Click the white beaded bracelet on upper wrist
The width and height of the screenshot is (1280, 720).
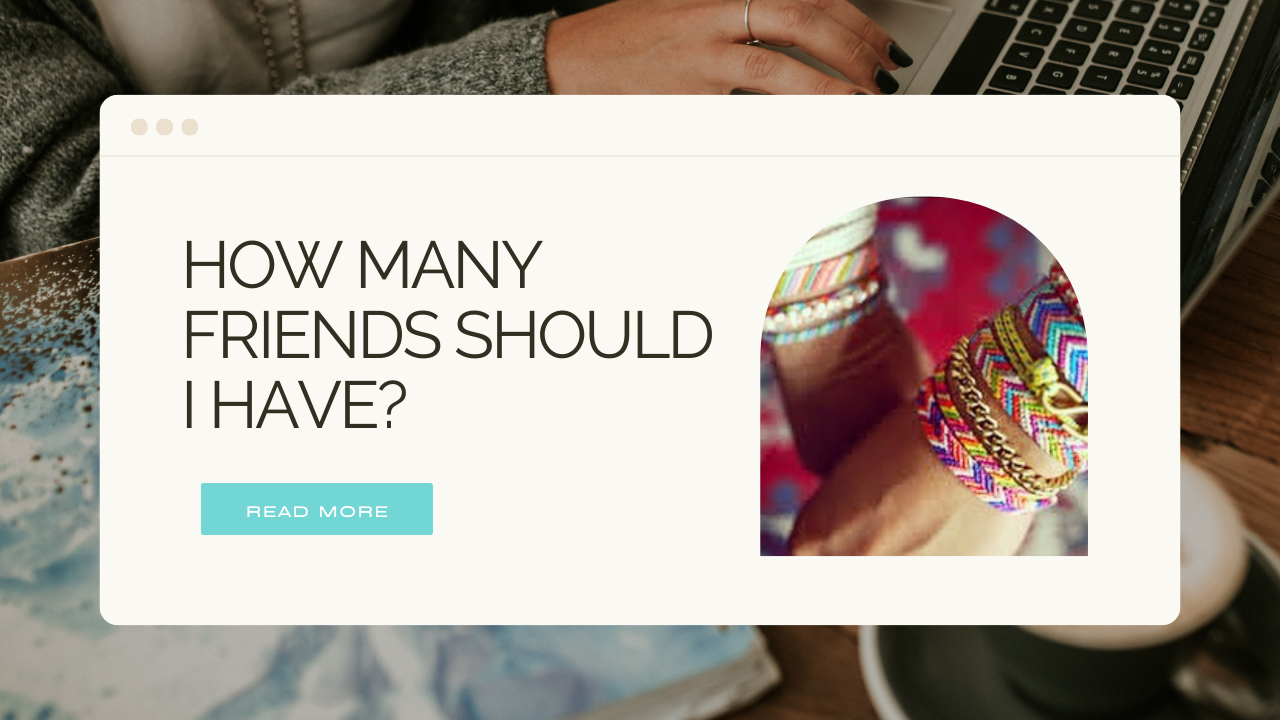pos(822,307)
